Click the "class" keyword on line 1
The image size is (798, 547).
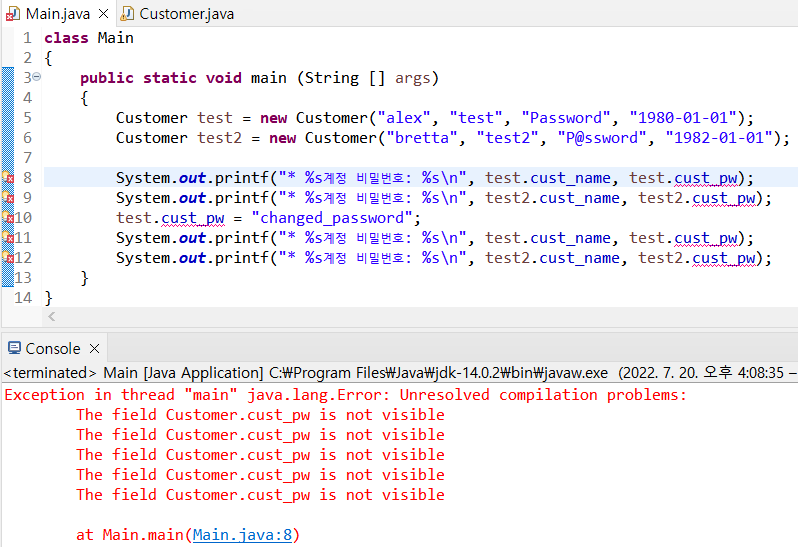pos(66,38)
